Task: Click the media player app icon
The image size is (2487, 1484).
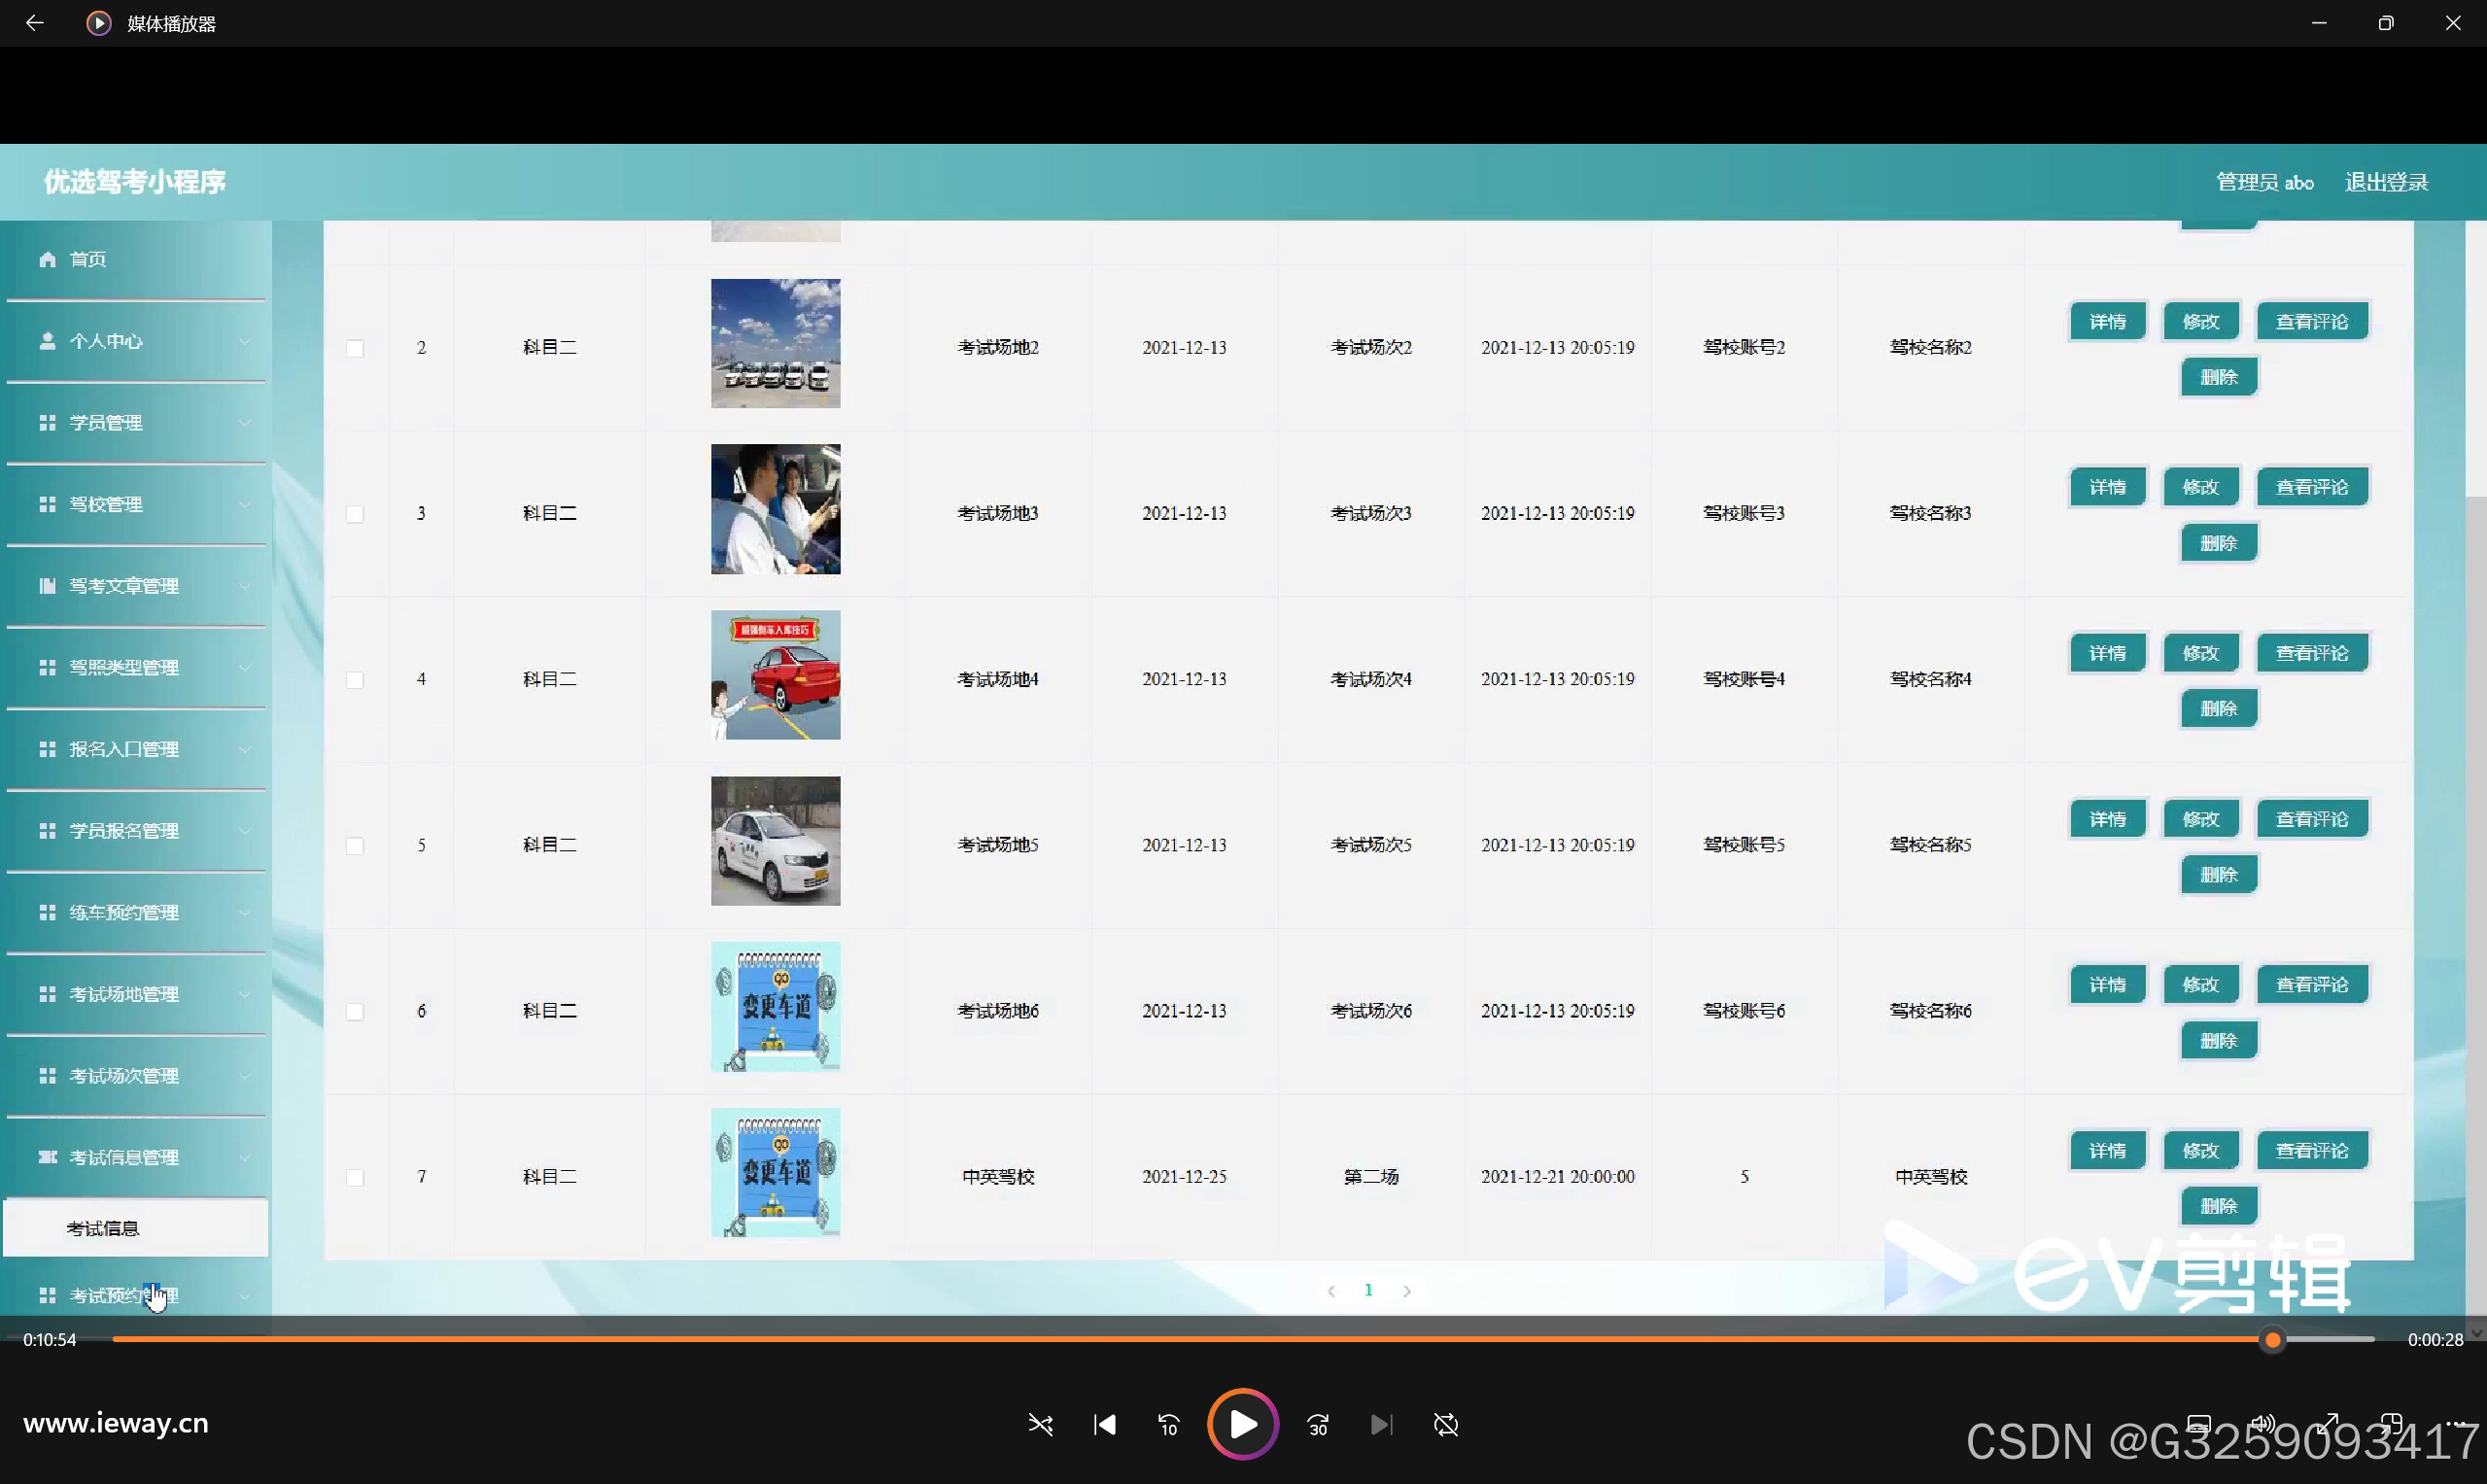Action: click(98, 23)
